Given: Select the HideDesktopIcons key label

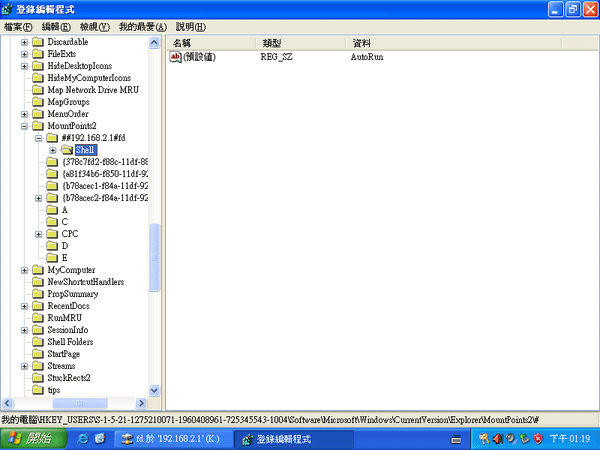Looking at the screenshot, I should tap(80, 66).
